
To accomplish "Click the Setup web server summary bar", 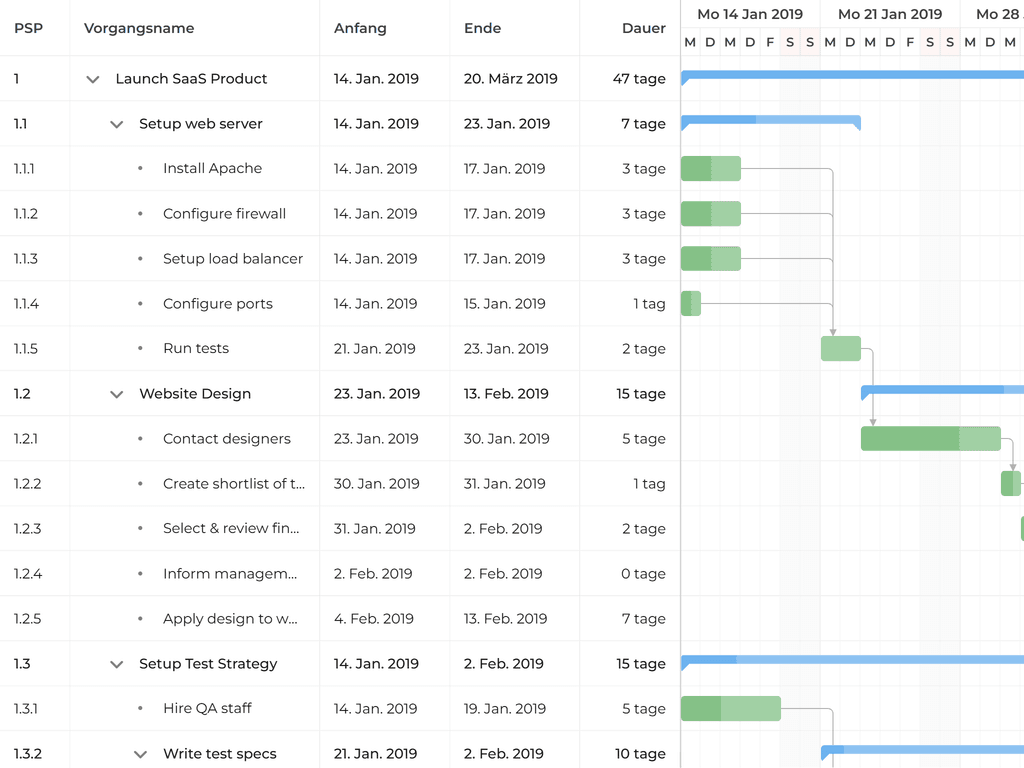I will (770, 120).
